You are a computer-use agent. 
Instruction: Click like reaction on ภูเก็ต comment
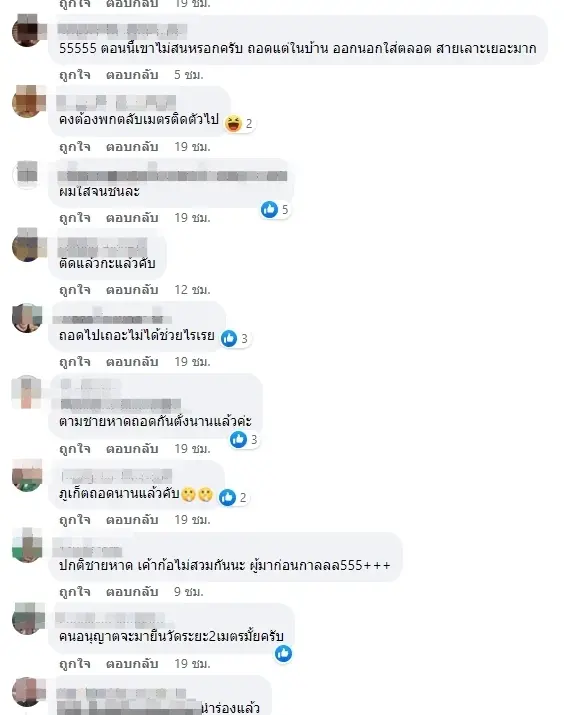click(227, 497)
